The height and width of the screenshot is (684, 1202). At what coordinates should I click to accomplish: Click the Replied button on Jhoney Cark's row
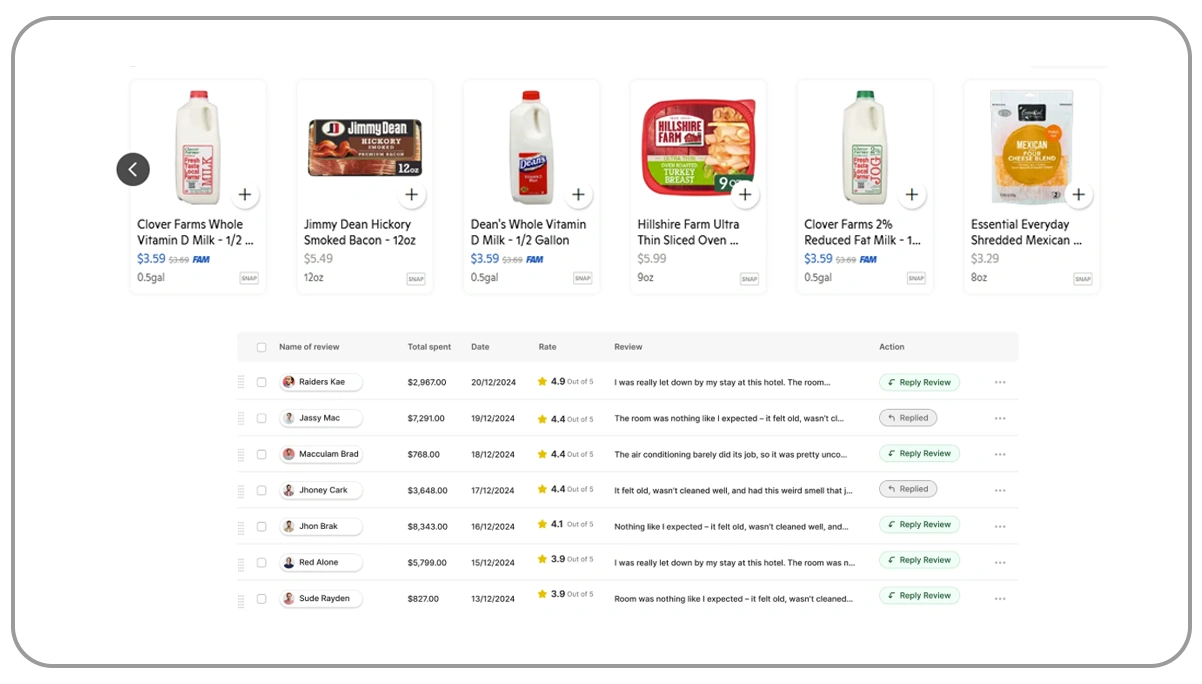click(x=908, y=489)
